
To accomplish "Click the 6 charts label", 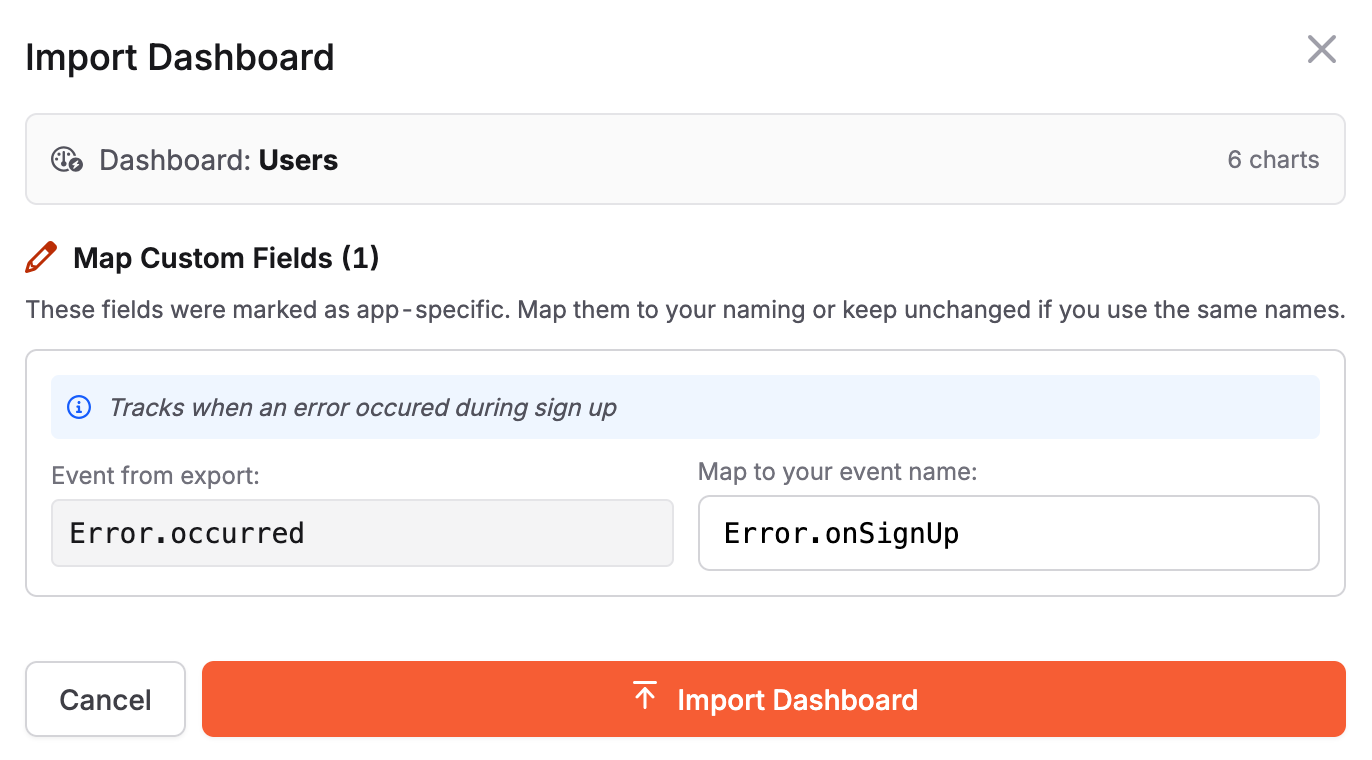I will click(1272, 160).
